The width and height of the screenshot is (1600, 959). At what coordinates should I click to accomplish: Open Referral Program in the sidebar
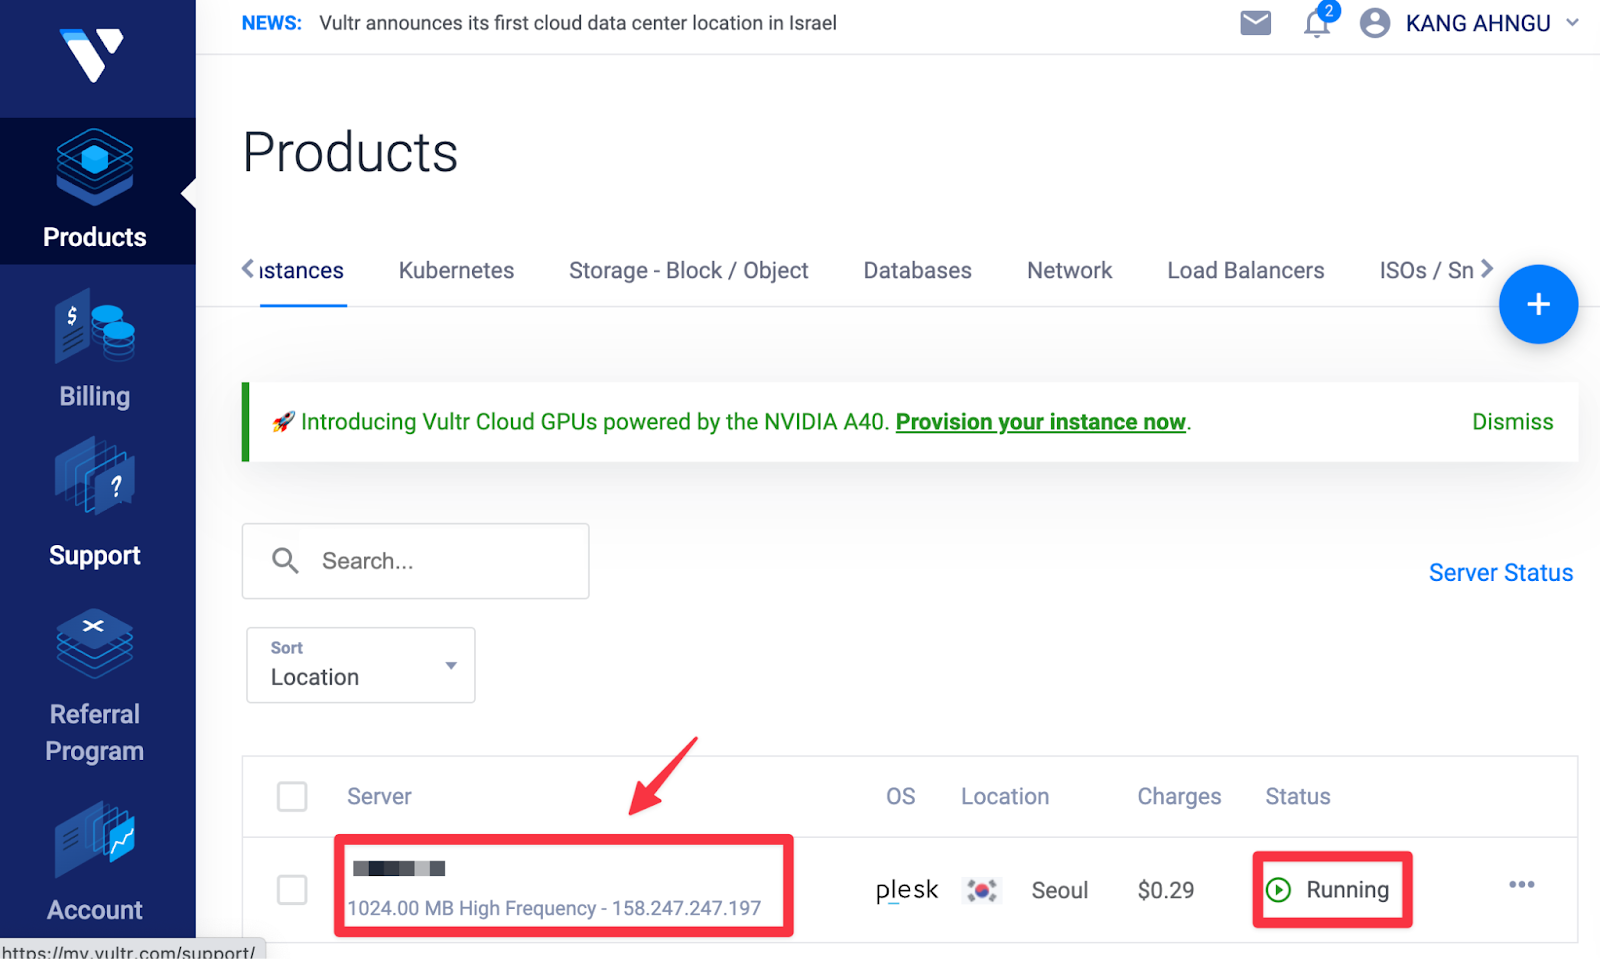tap(95, 687)
